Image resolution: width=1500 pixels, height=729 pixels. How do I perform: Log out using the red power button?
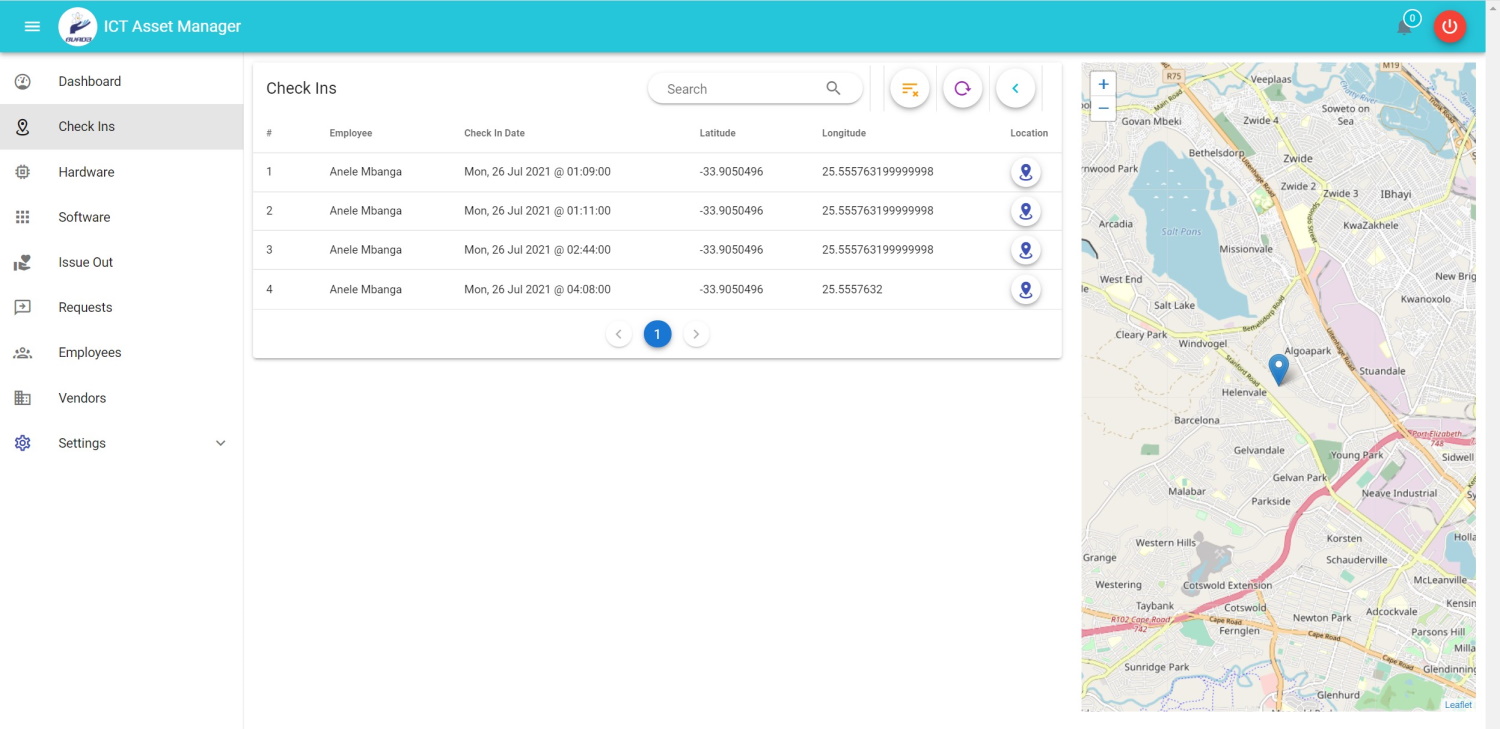tap(1449, 27)
